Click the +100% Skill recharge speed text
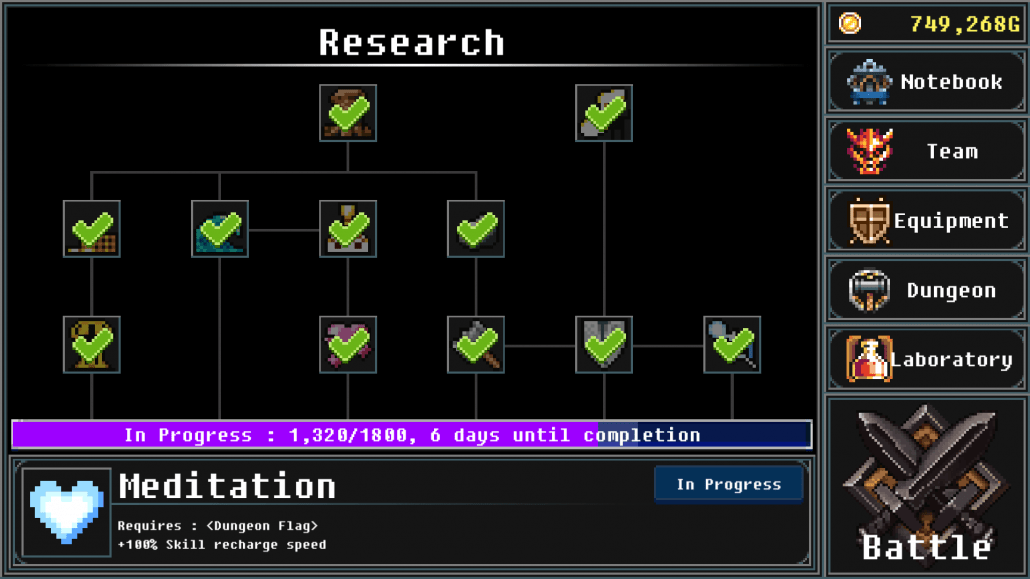This screenshot has height=579, width=1030. click(221, 545)
